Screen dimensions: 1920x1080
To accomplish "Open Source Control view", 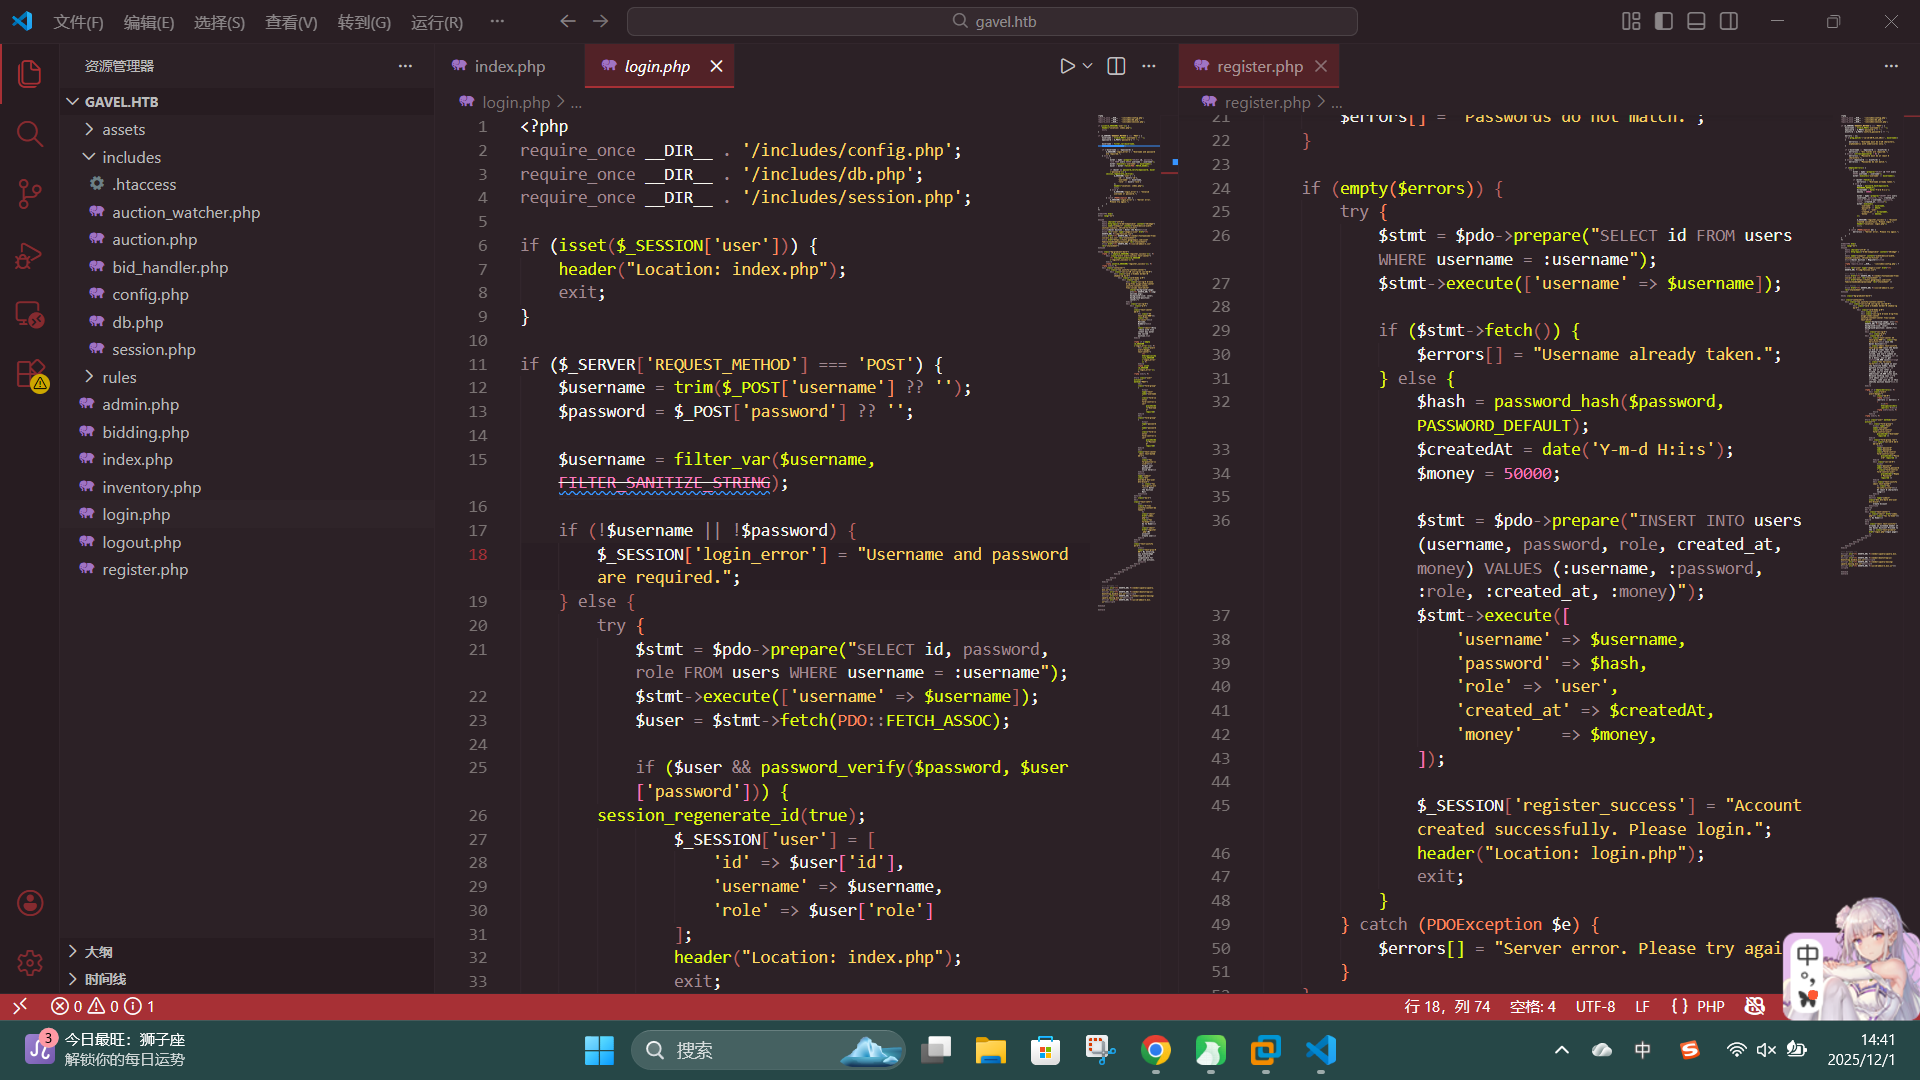I will click(x=30, y=194).
